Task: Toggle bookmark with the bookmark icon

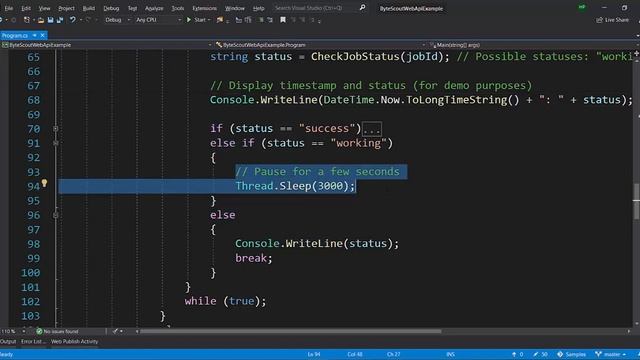Action: point(282,20)
